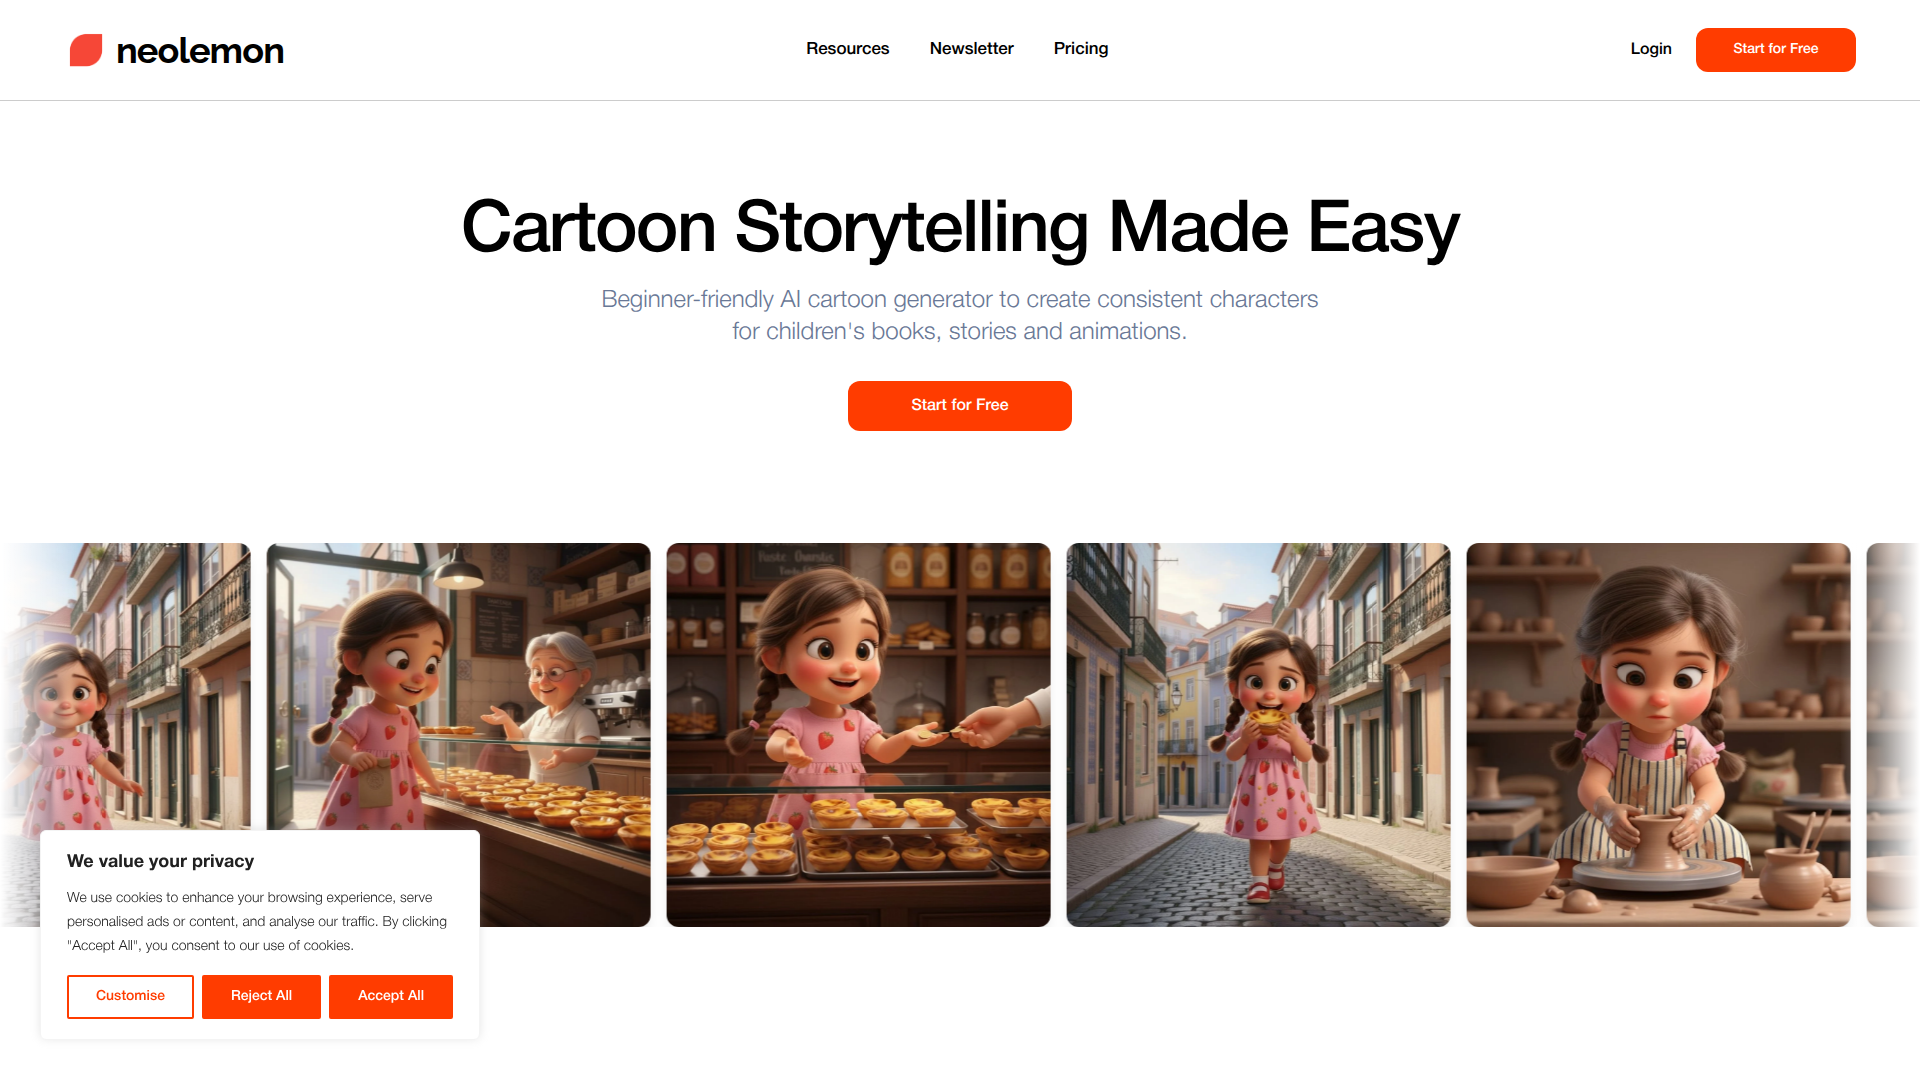Click the partially visible rightmost carousel image
Image resolution: width=1920 pixels, height=1080 pixels.
(x=1893, y=735)
